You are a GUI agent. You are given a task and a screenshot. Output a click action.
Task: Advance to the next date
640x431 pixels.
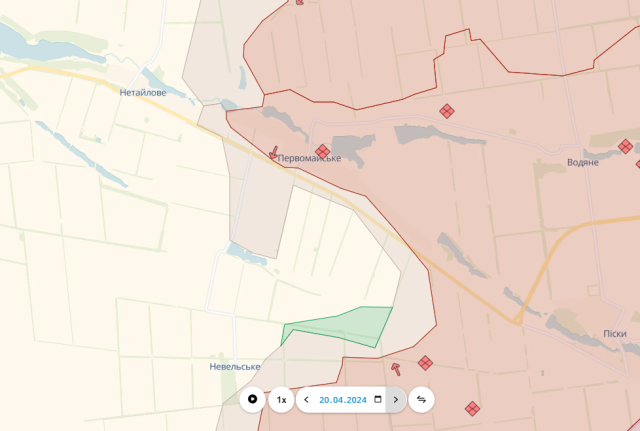pos(396,400)
